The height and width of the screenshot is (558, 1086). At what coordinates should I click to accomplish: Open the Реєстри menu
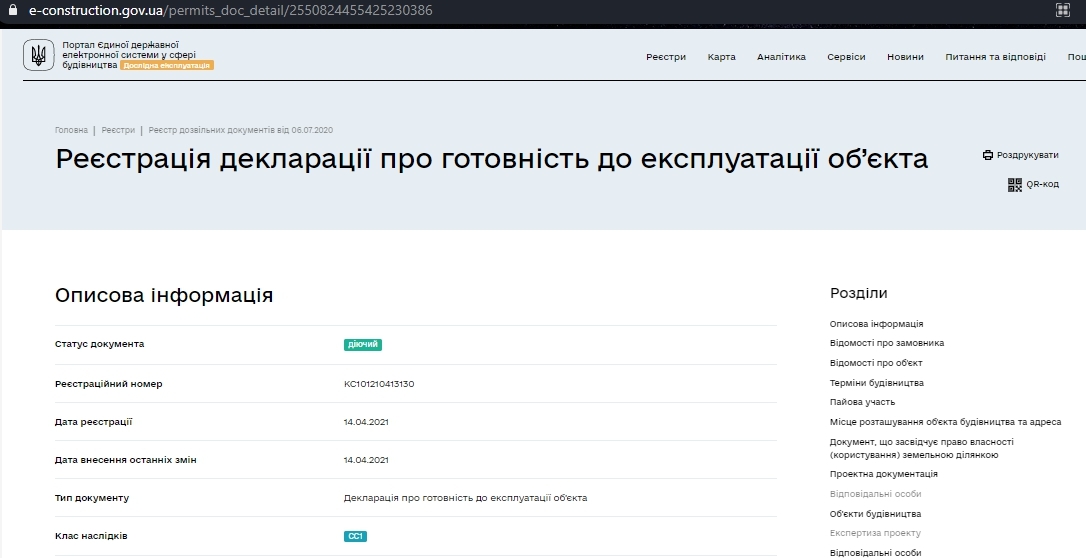(666, 57)
